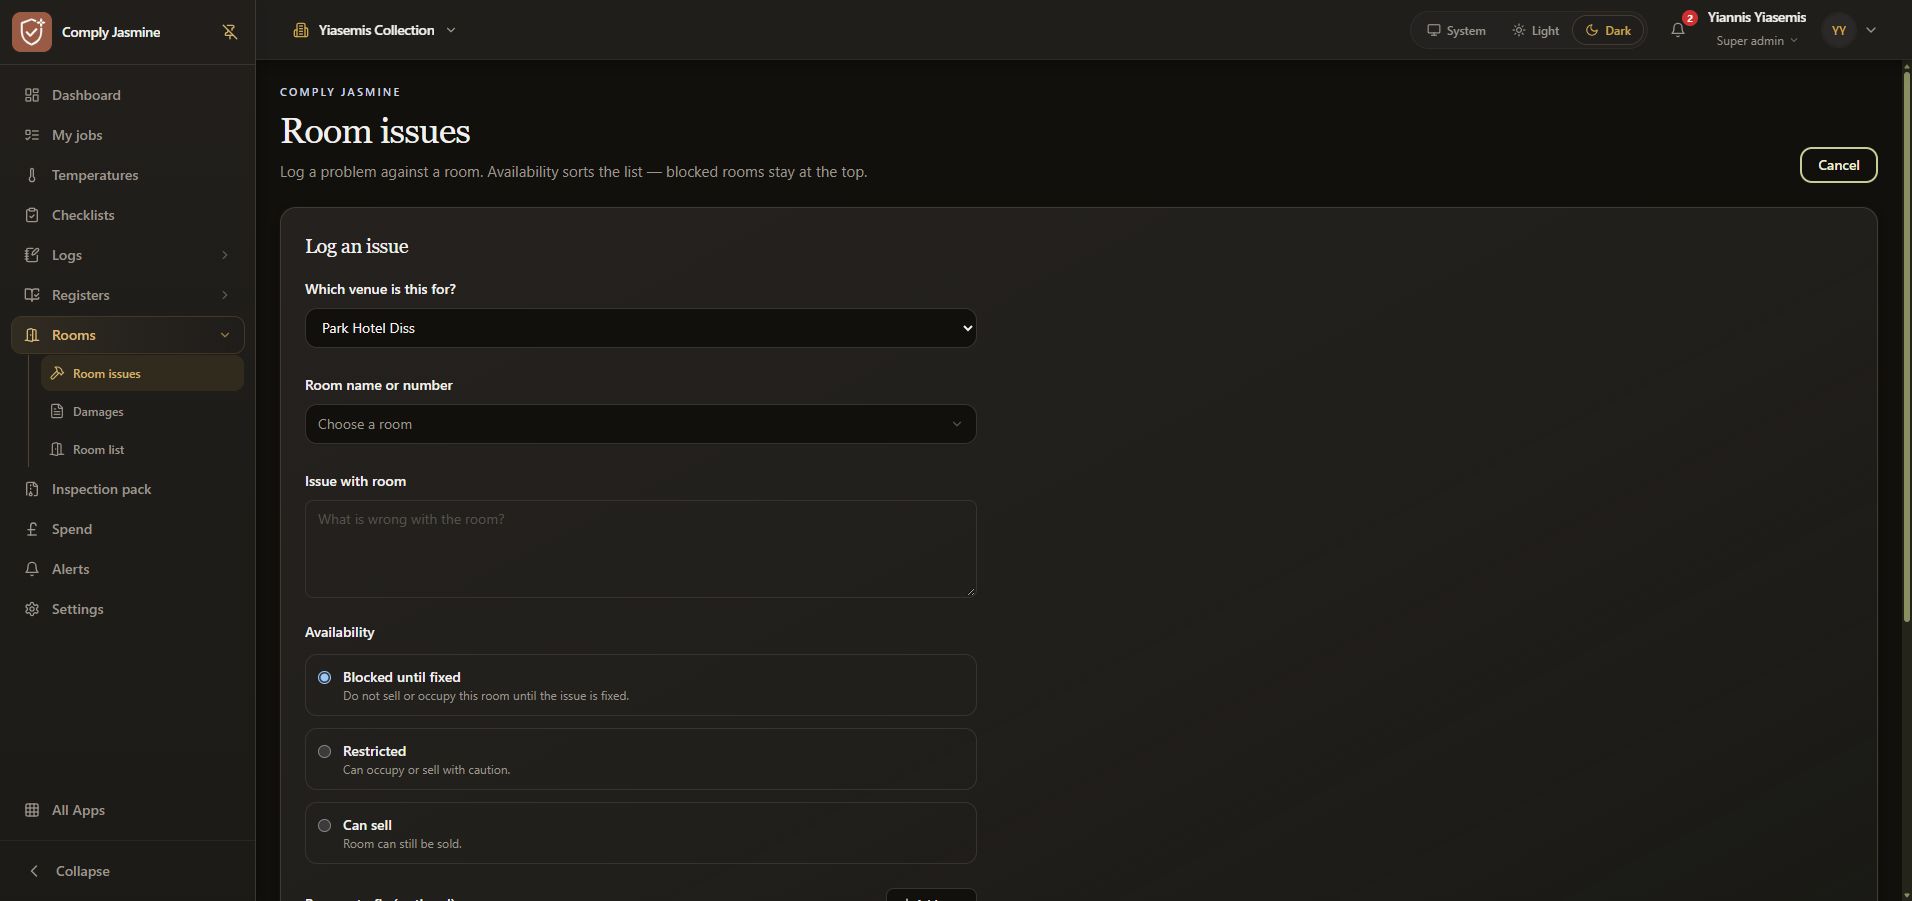Click the YY user avatar
The width and height of the screenshot is (1912, 901).
(1838, 30)
